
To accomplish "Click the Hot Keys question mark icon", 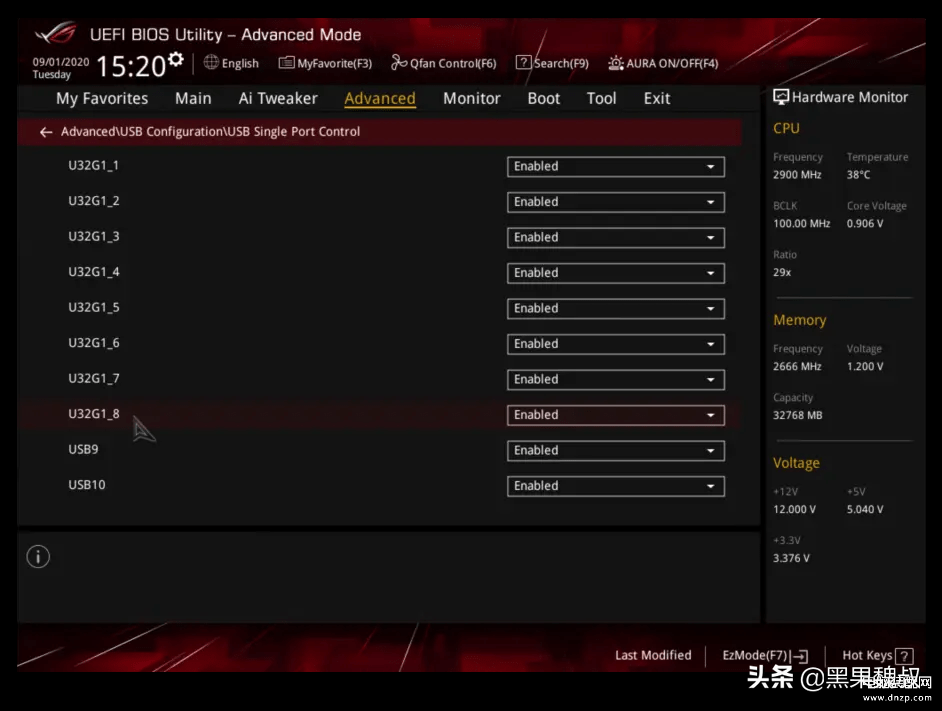I will [x=904, y=656].
